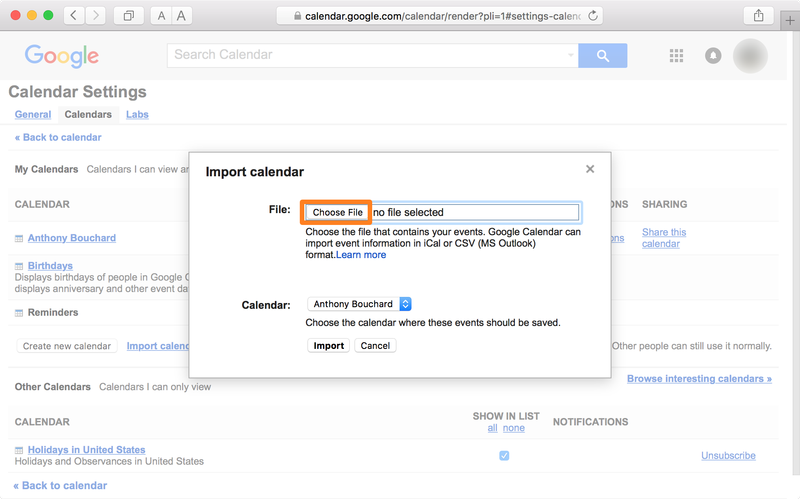Image resolution: width=800 pixels, height=499 pixels.
Task: Click the calendar icon beside Anthony Bouchard
Action: click(19, 238)
